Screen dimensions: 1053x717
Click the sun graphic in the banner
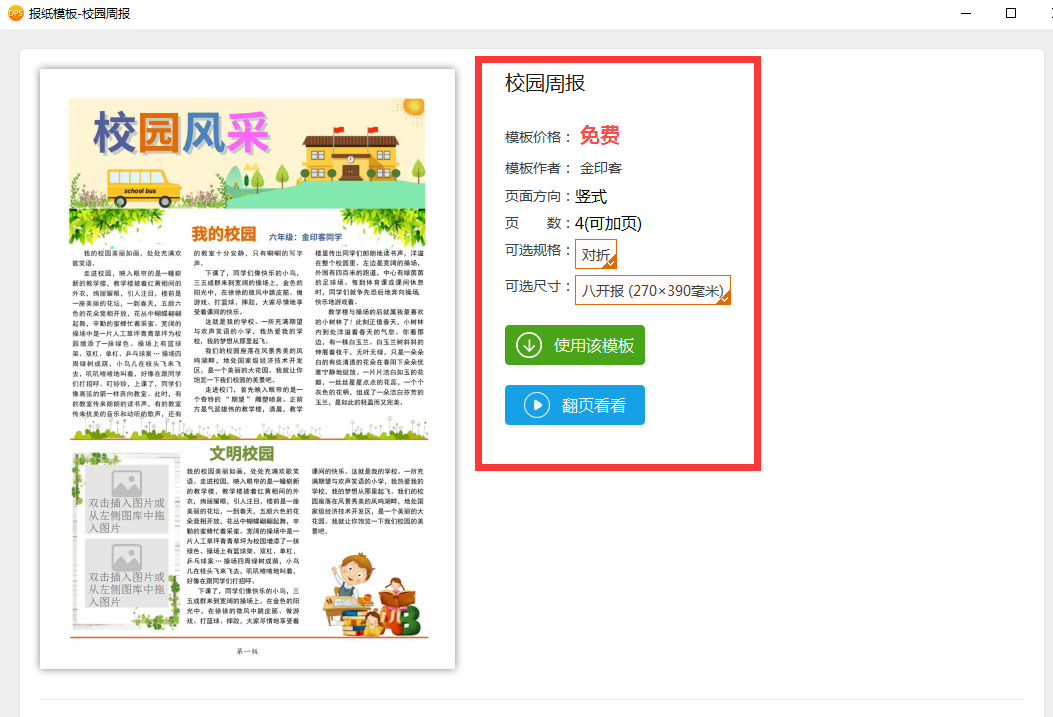tap(412, 107)
